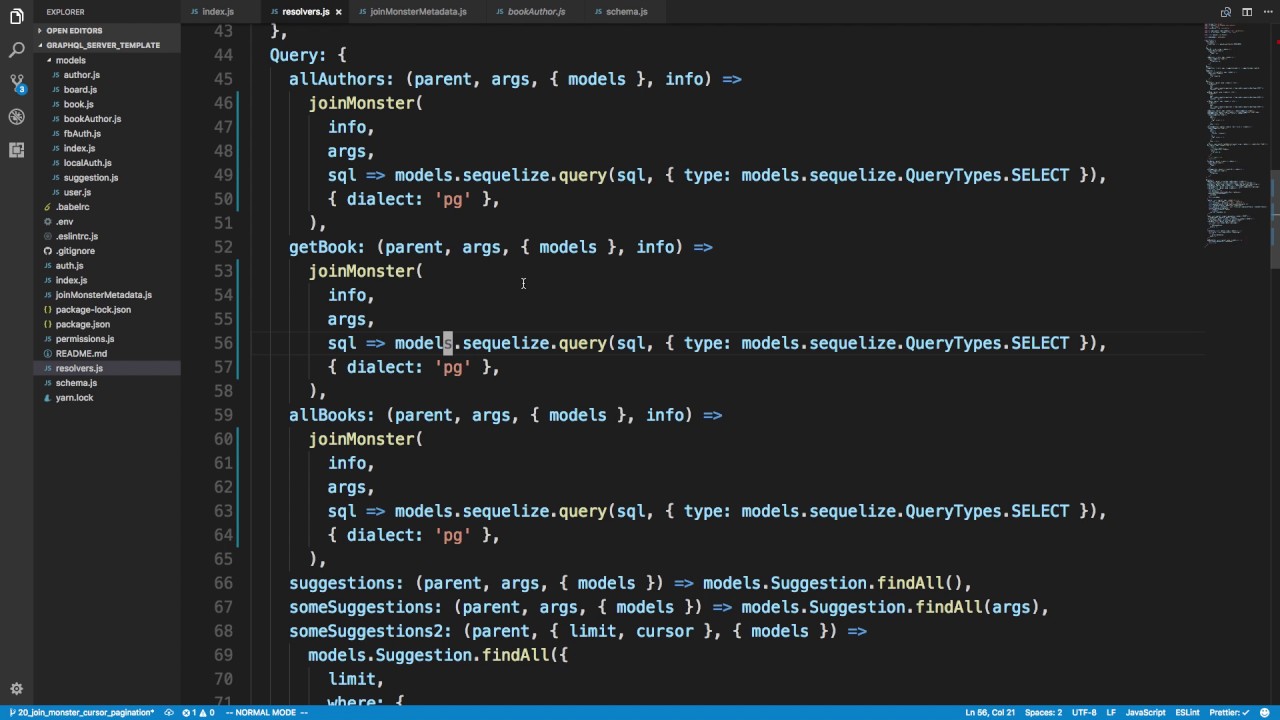Viewport: 1280px width, 720px height.
Task: Open book.js in models folder
Action: coord(78,104)
